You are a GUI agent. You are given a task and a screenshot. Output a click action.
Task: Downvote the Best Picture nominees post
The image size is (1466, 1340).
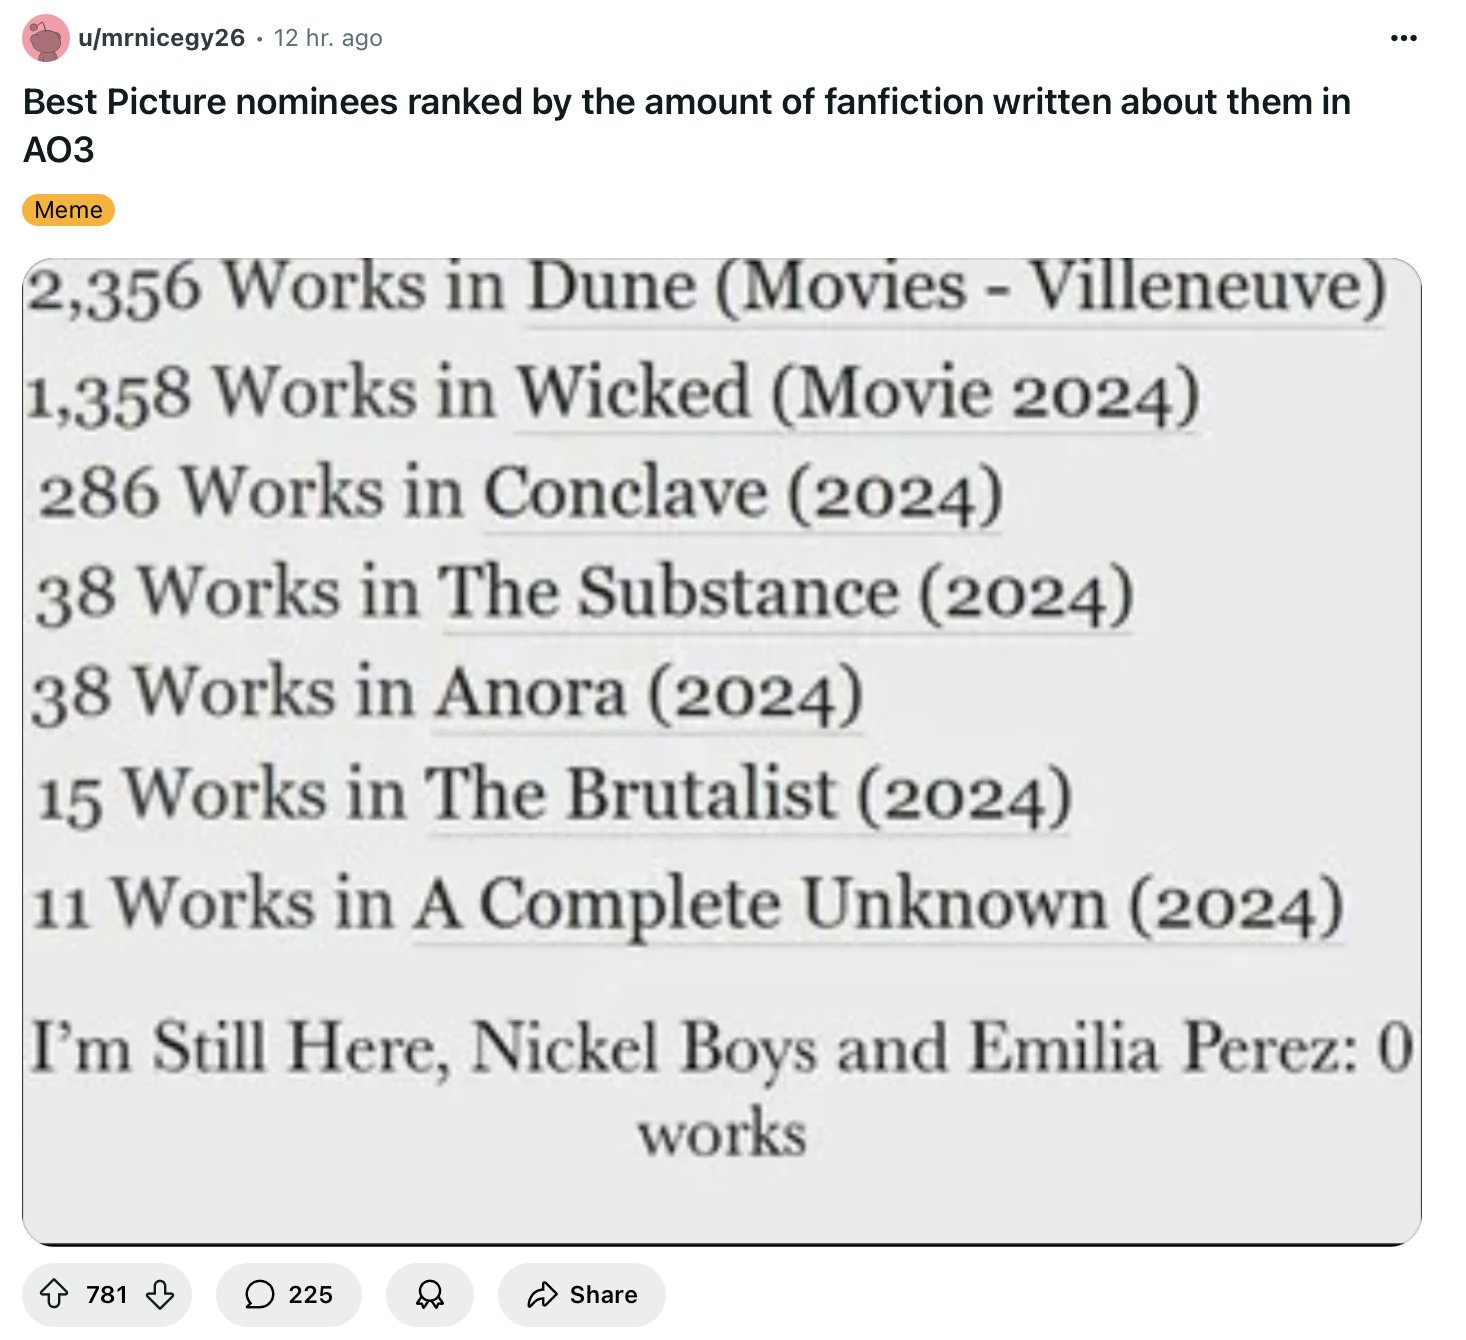160,1295
